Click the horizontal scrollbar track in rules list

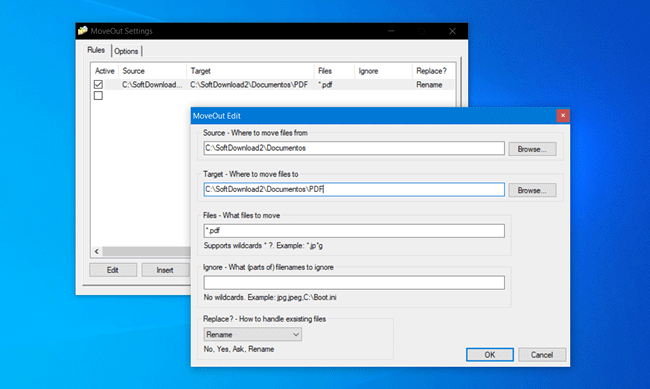146,251
